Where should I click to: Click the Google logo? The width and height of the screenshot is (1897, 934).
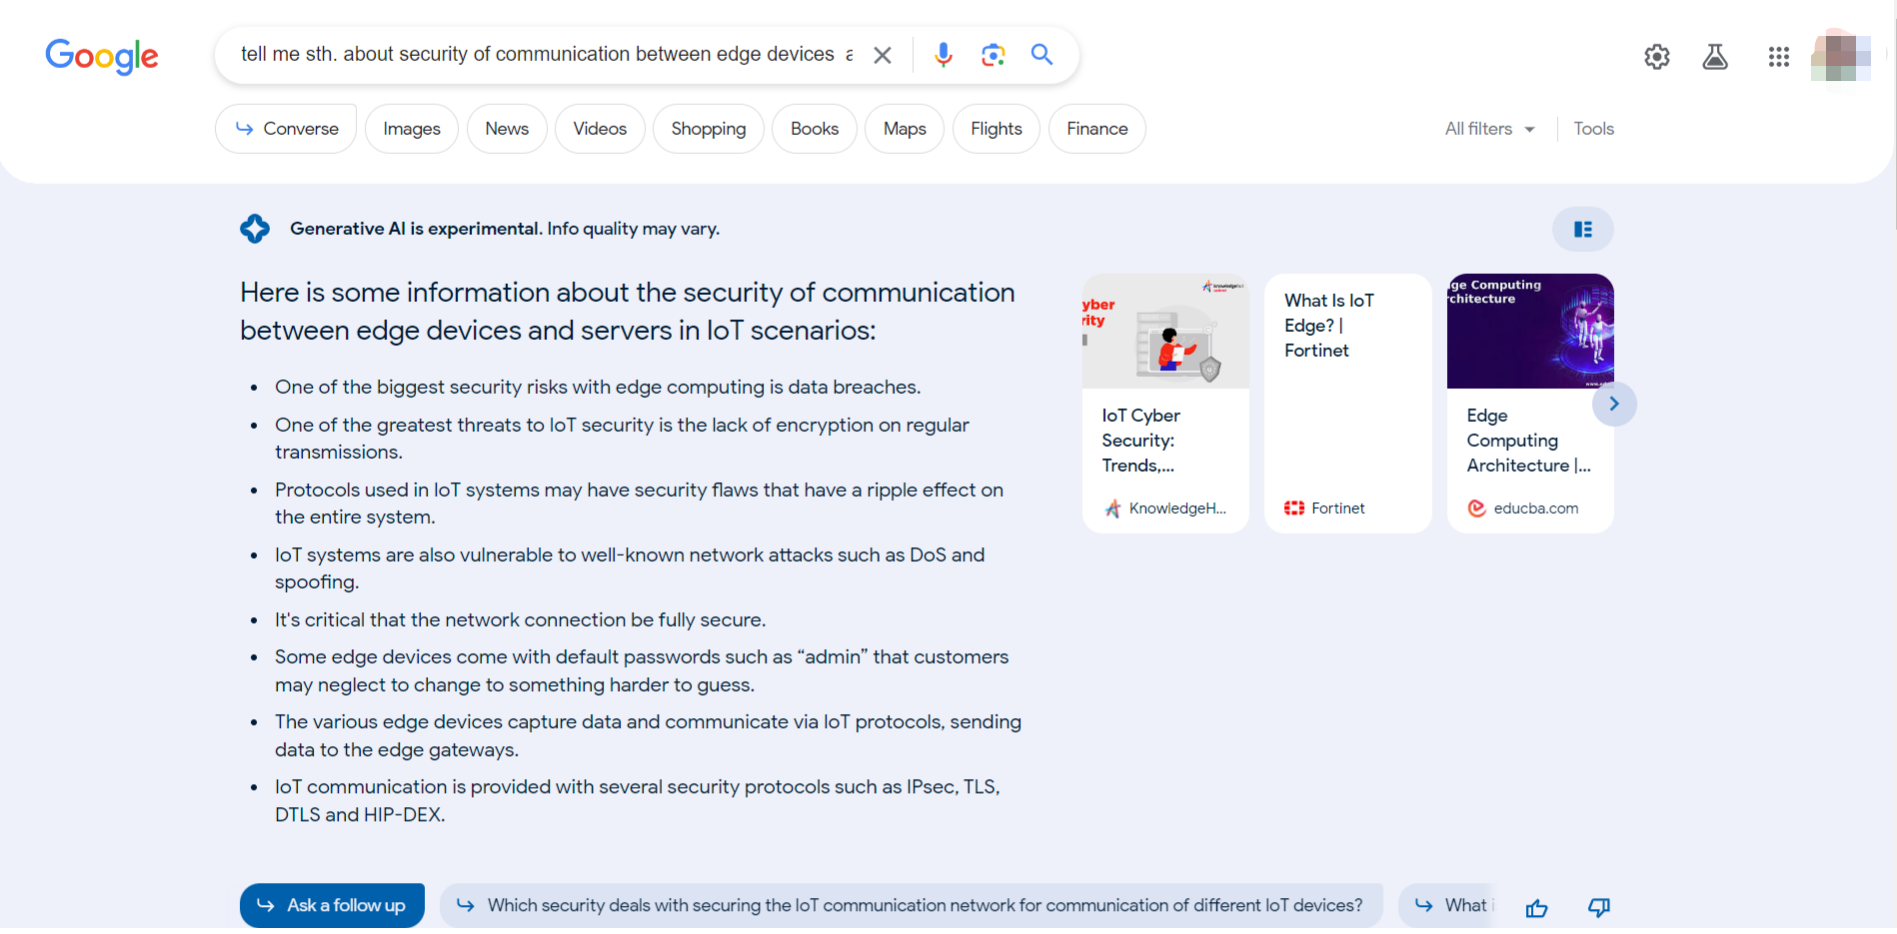(101, 56)
